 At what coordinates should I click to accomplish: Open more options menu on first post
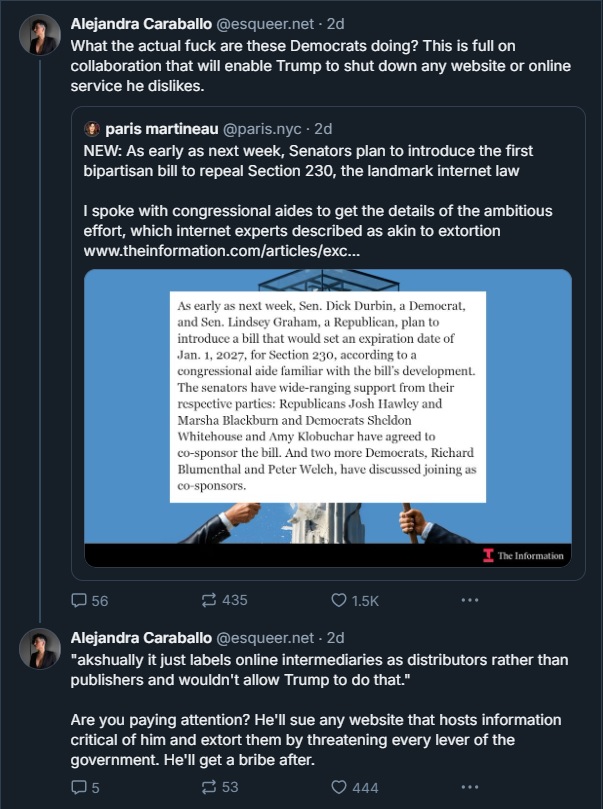(470, 600)
